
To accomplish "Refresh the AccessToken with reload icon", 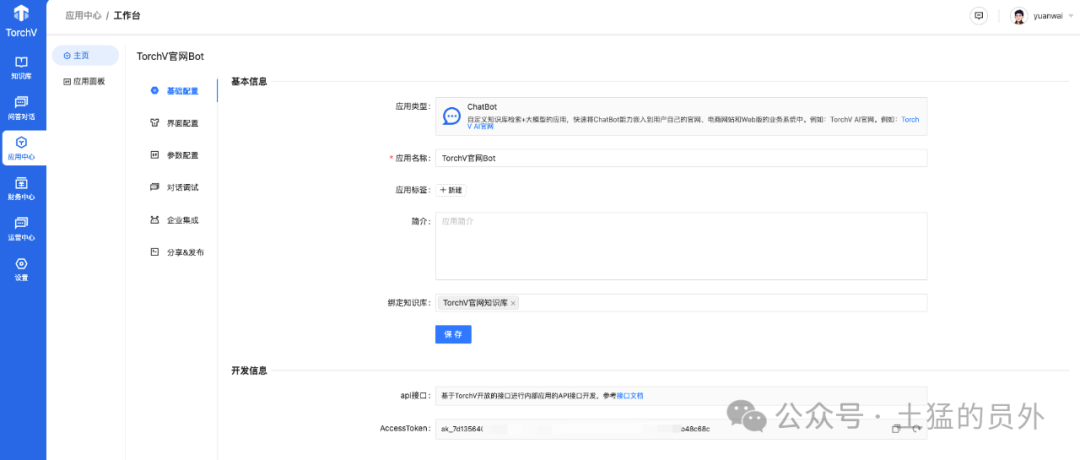I will pos(916,429).
